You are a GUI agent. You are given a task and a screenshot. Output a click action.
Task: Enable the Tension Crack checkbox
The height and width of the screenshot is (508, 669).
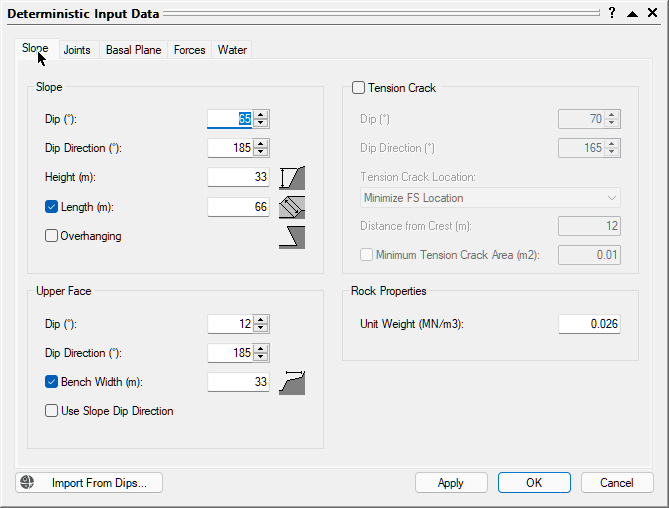click(359, 88)
